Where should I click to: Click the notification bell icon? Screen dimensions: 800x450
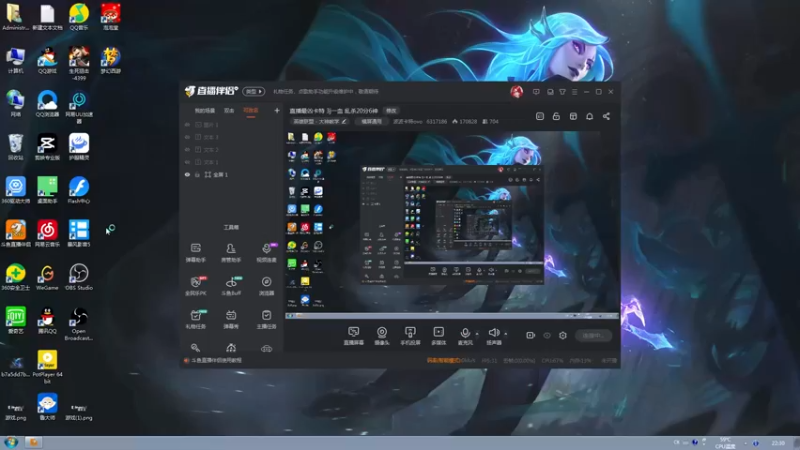coord(589,116)
